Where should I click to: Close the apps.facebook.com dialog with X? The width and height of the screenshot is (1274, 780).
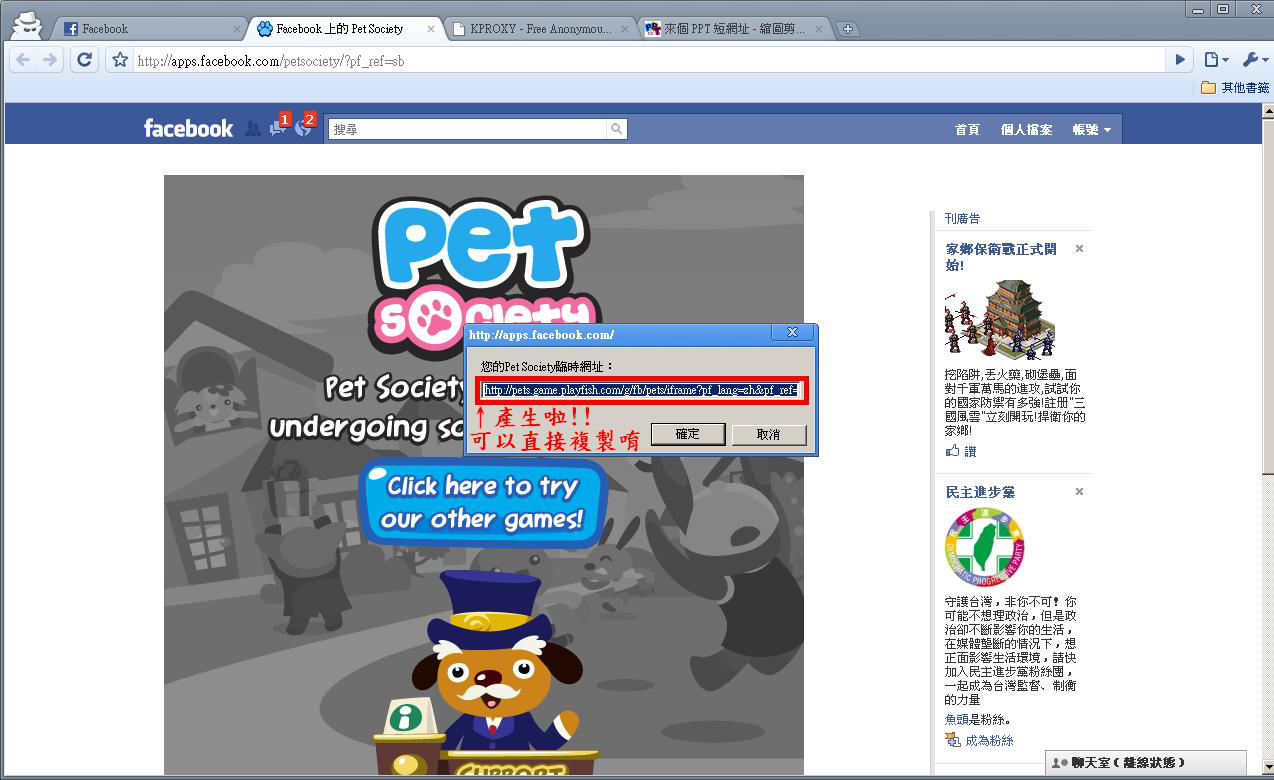pos(793,333)
